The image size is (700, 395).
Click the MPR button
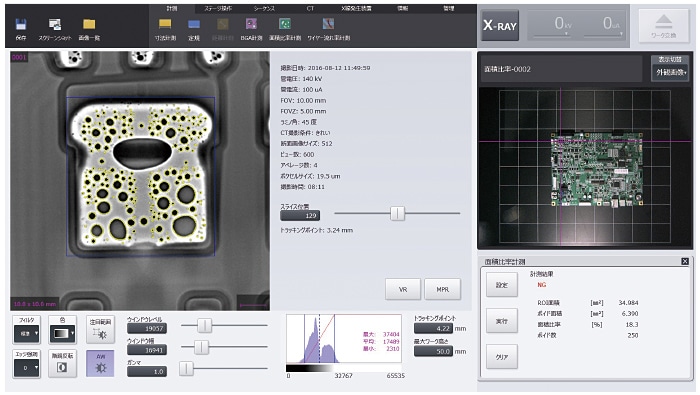442,289
